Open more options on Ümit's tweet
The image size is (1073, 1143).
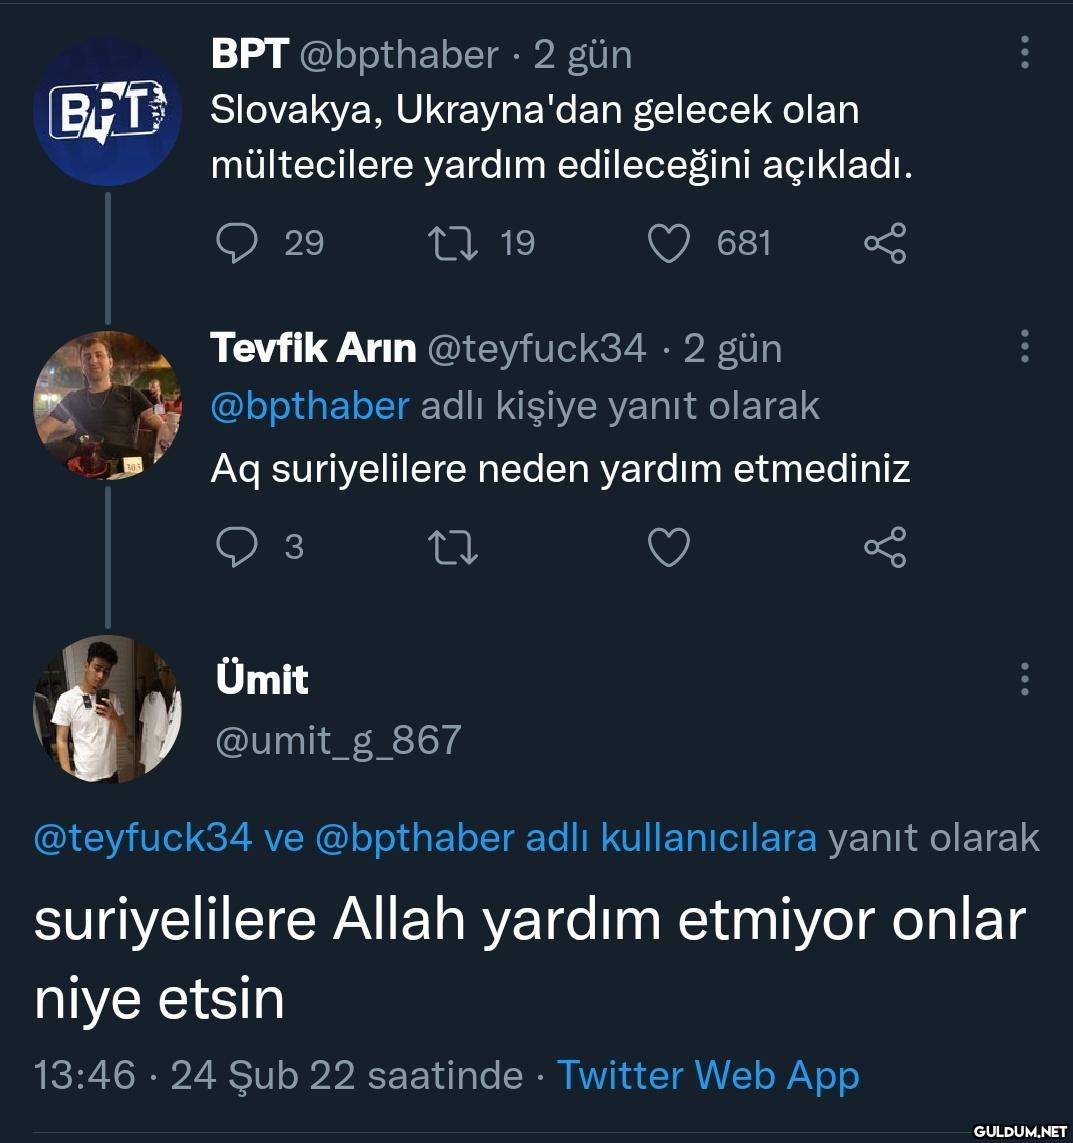[1024, 679]
